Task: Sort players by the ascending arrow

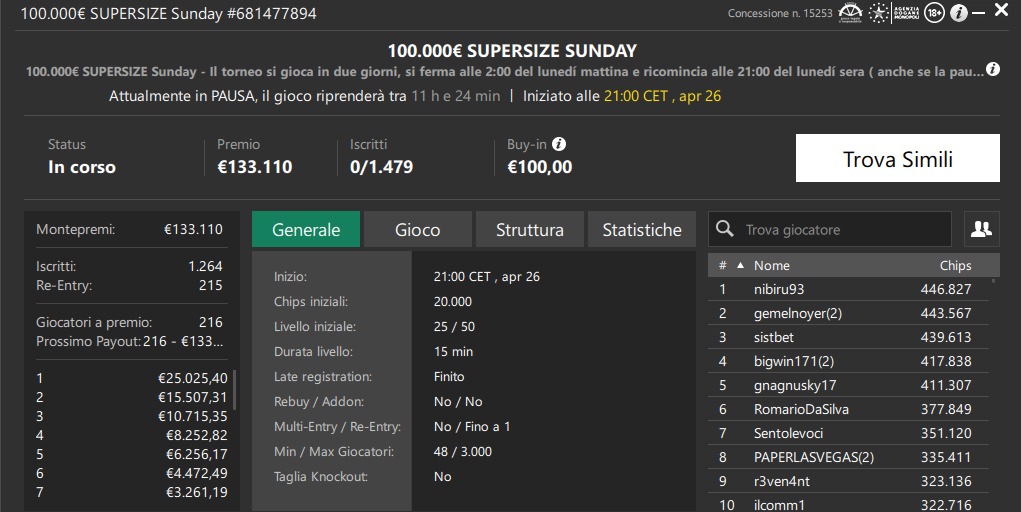Action: coord(740,265)
